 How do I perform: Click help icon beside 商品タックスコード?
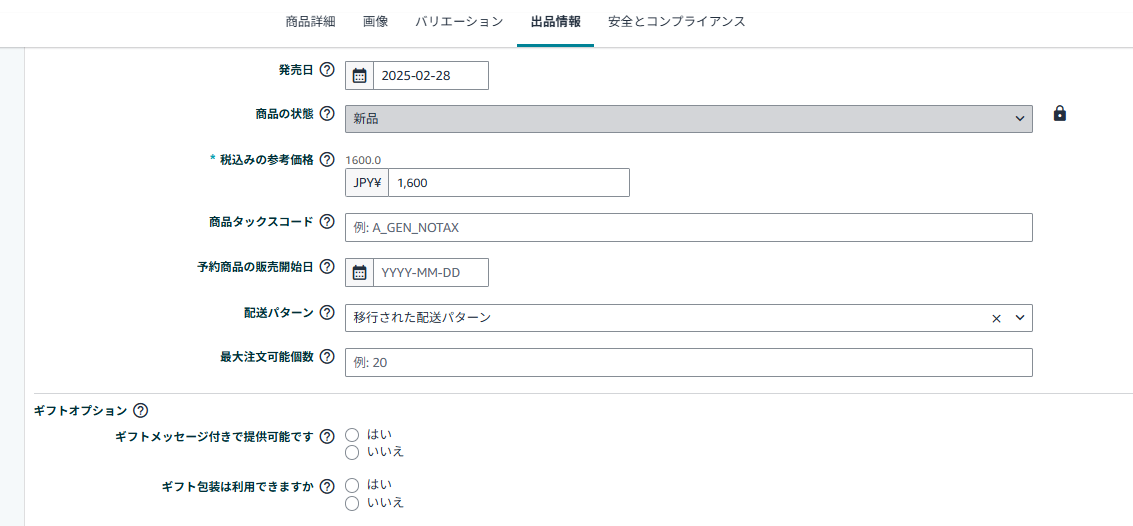(x=327, y=222)
